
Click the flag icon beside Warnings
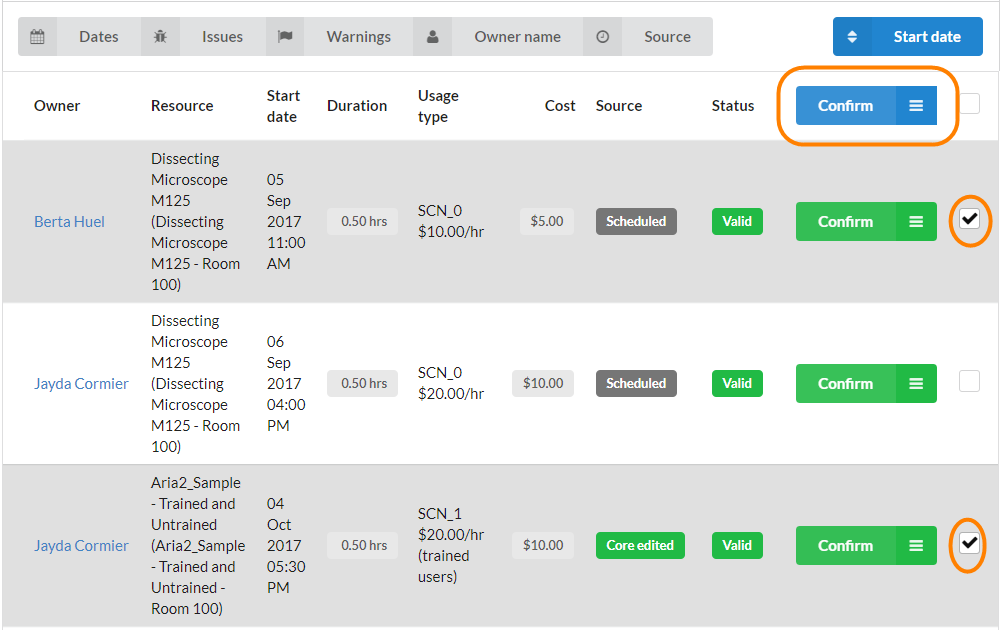coord(285,37)
